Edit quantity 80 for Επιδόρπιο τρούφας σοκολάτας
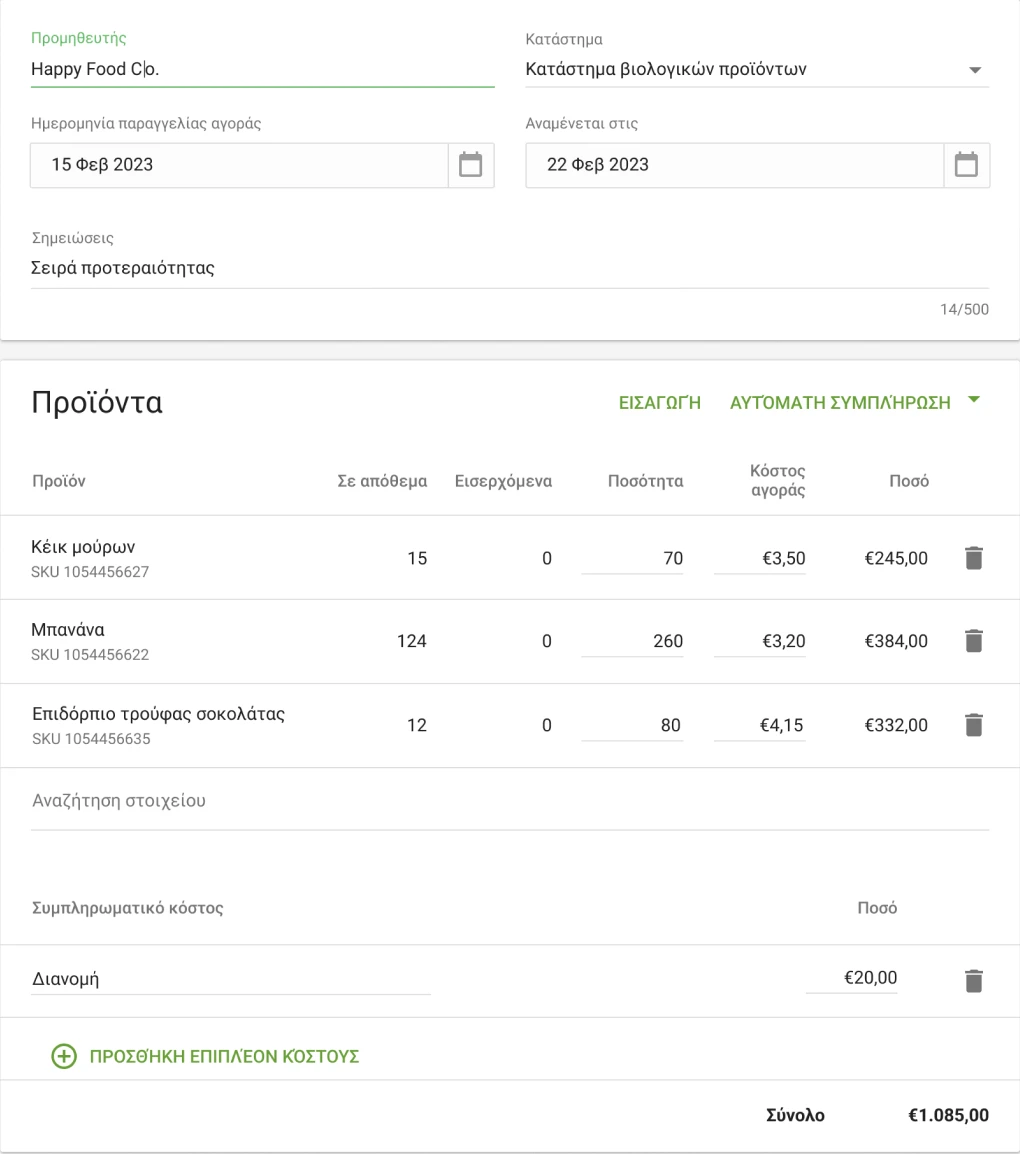 [633, 725]
